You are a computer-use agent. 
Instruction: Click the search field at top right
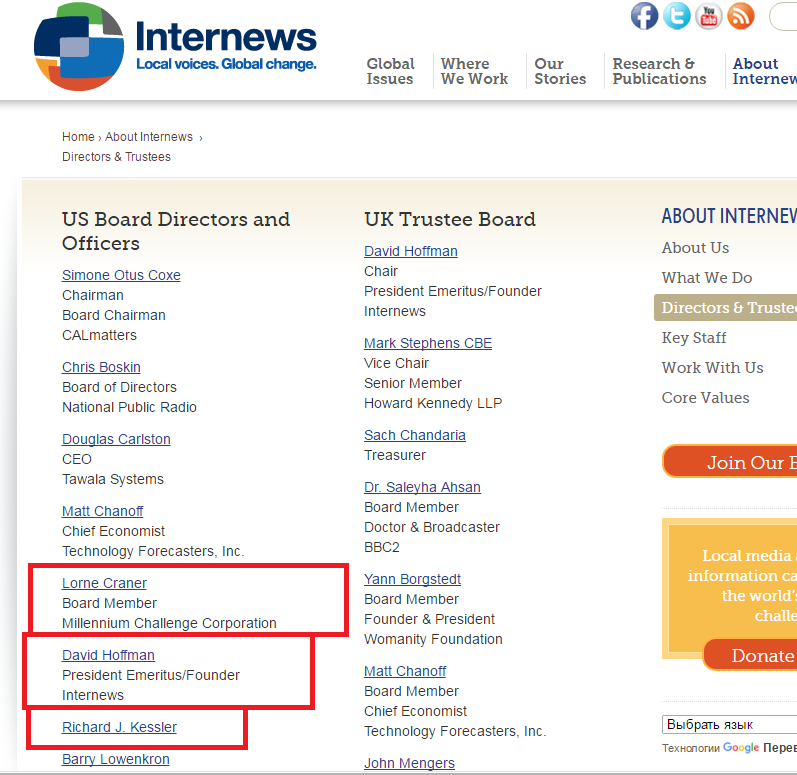[783, 16]
